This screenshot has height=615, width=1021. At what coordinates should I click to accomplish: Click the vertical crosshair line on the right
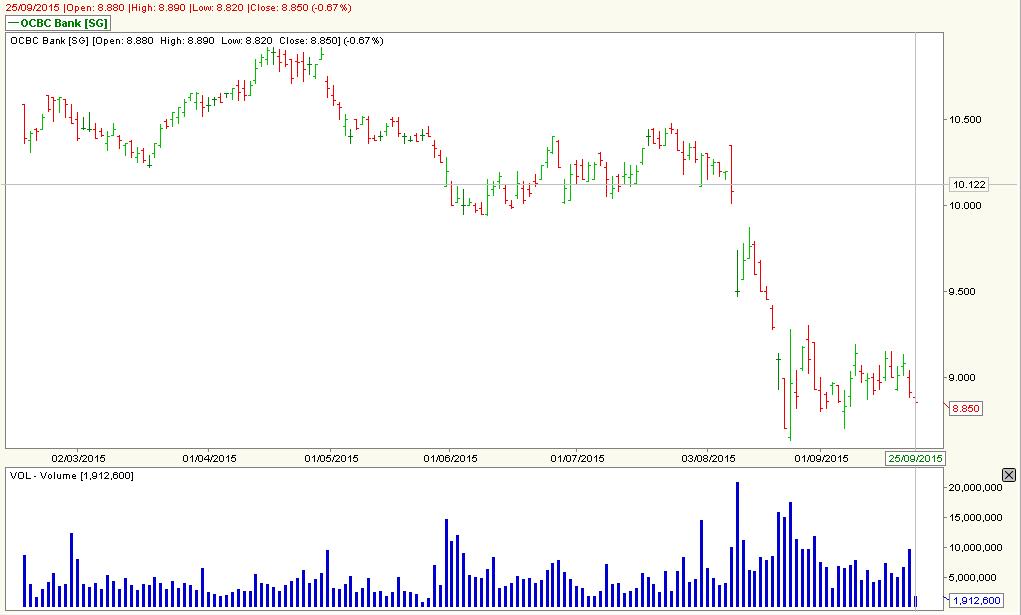[x=916, y=250]
